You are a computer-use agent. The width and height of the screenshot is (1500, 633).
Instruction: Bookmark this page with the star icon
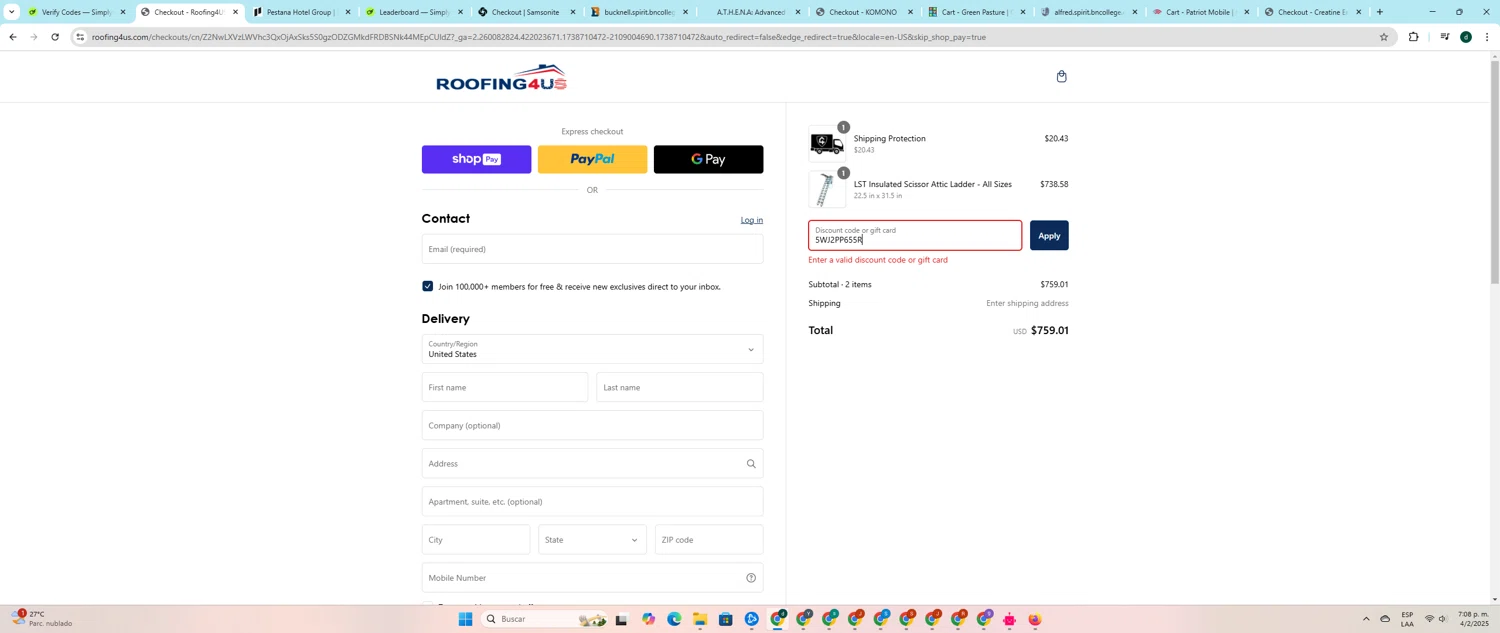click(1384, 37)
